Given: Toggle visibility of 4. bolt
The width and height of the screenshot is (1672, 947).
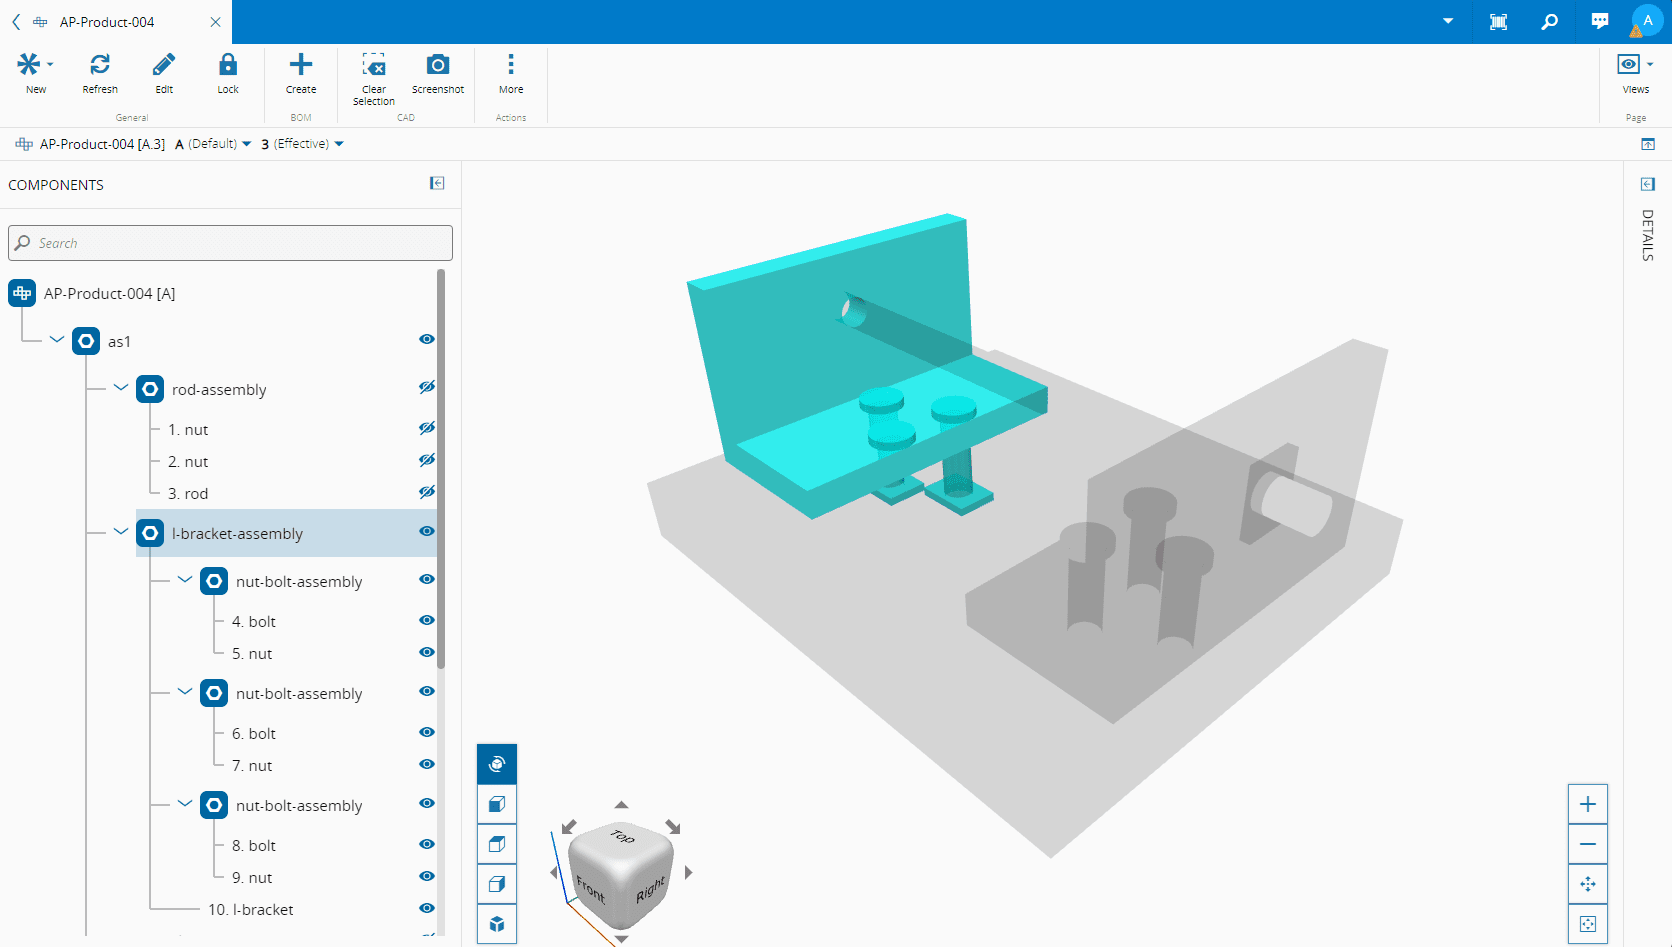Looking at the screenshot, I should (427, 620).
